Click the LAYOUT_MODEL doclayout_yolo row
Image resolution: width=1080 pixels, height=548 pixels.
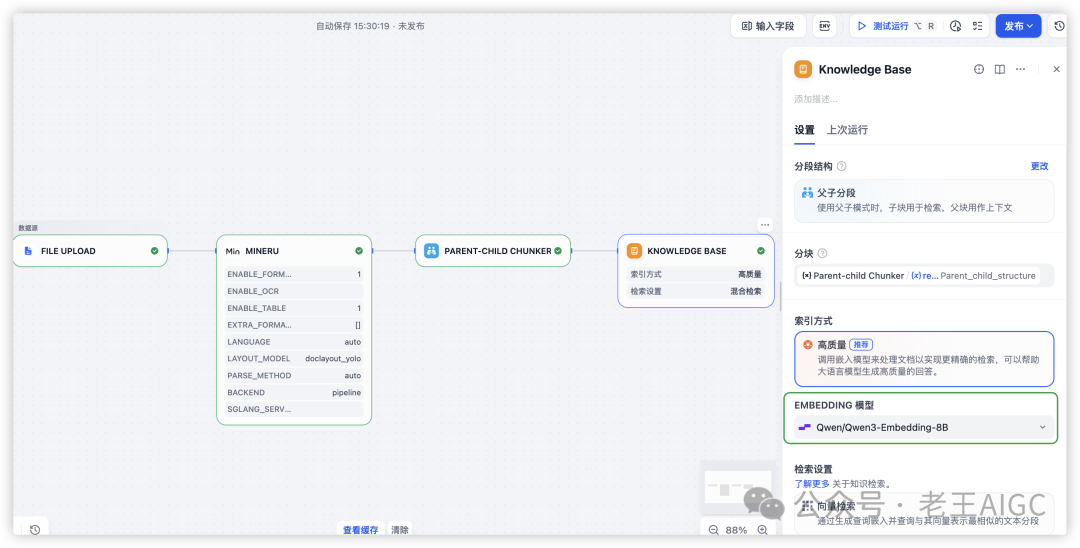pos(294,359)
